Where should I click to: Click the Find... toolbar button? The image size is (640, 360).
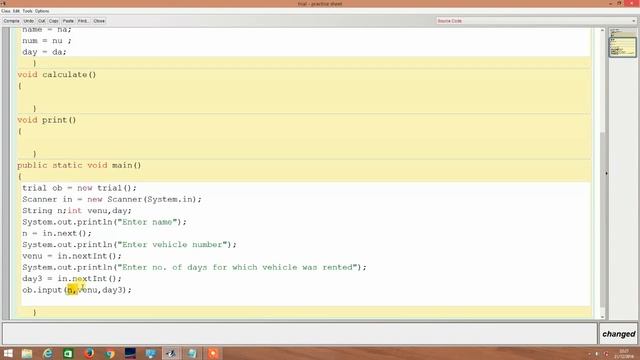click(83, 21)
